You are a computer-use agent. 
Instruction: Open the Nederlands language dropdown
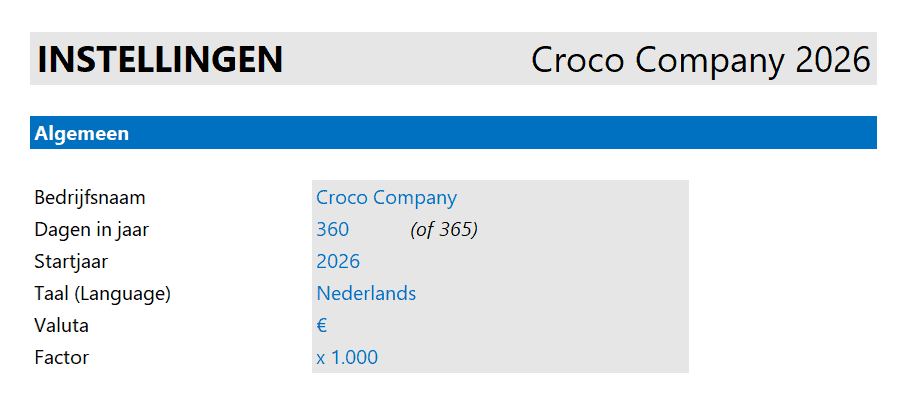click(x=366, y=294)
